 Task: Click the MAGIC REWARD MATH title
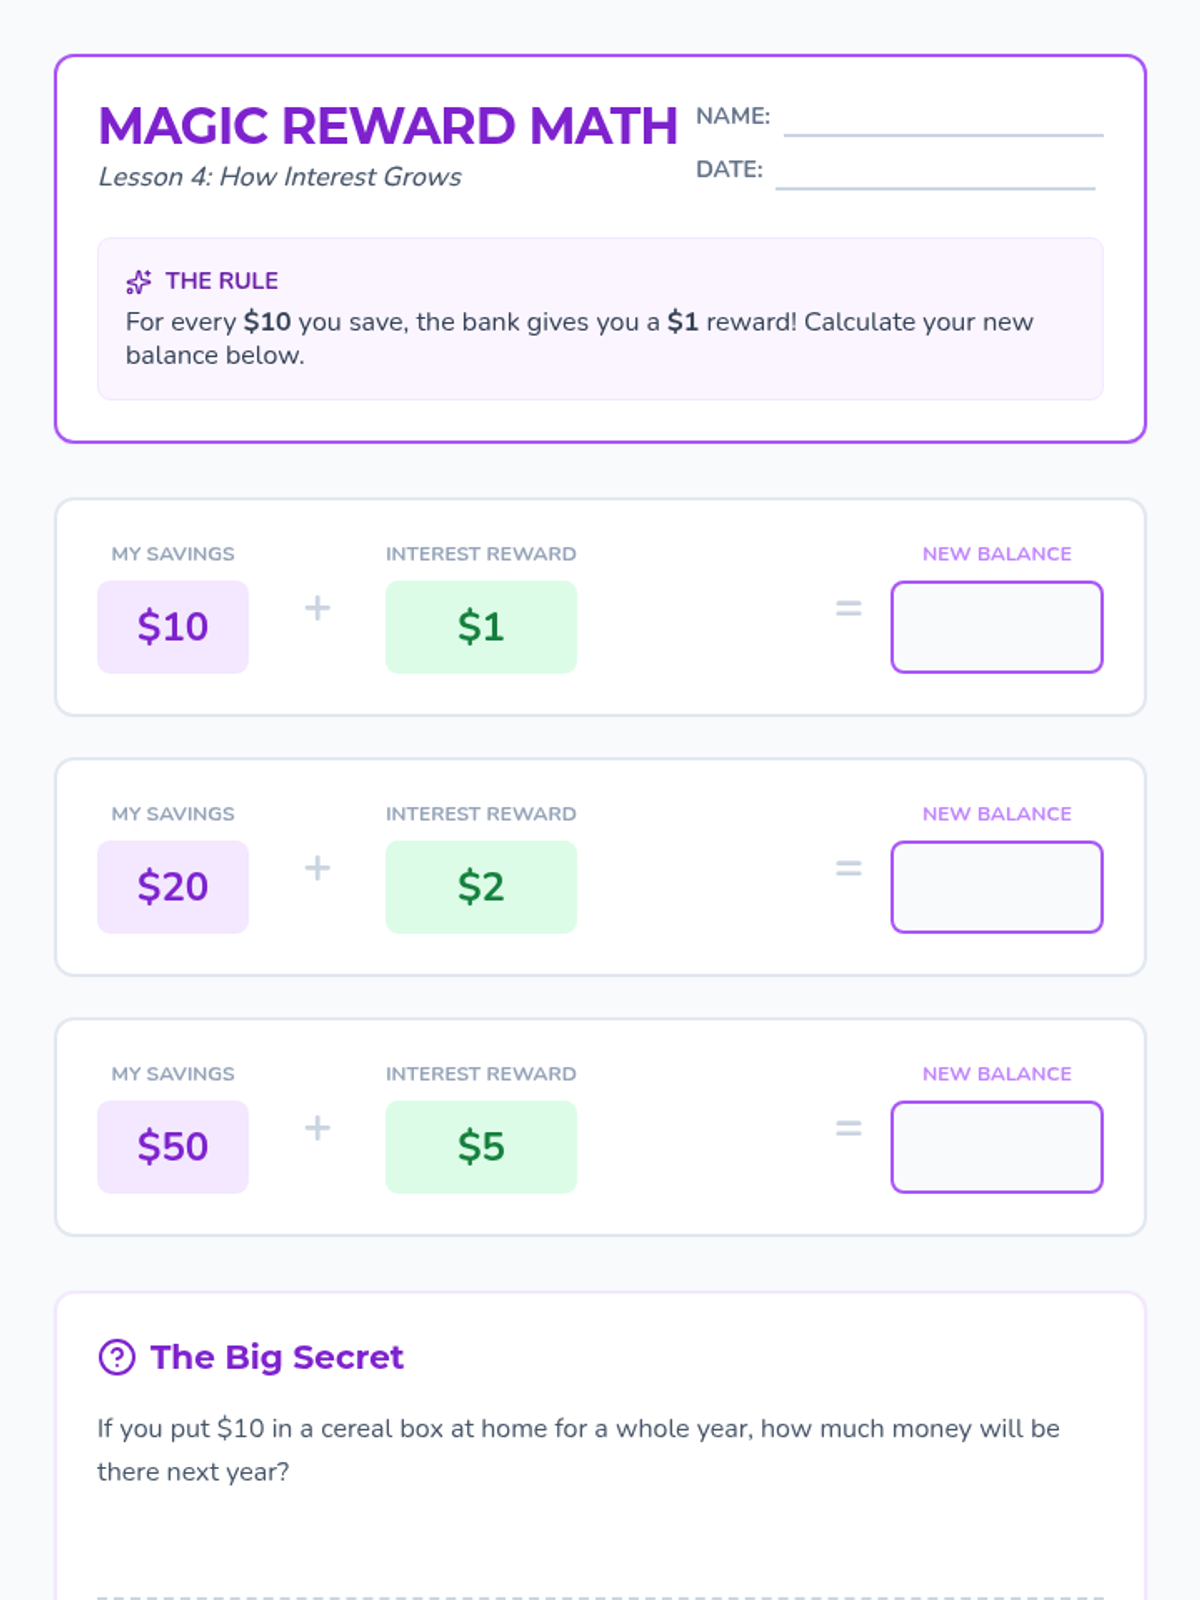[x=388, y=126]
